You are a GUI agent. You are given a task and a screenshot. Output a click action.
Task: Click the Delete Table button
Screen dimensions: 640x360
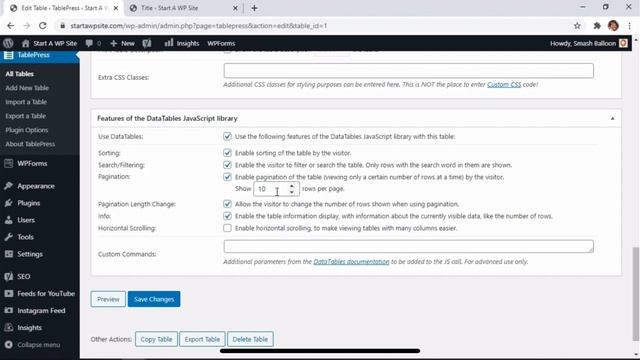[250, 339]
